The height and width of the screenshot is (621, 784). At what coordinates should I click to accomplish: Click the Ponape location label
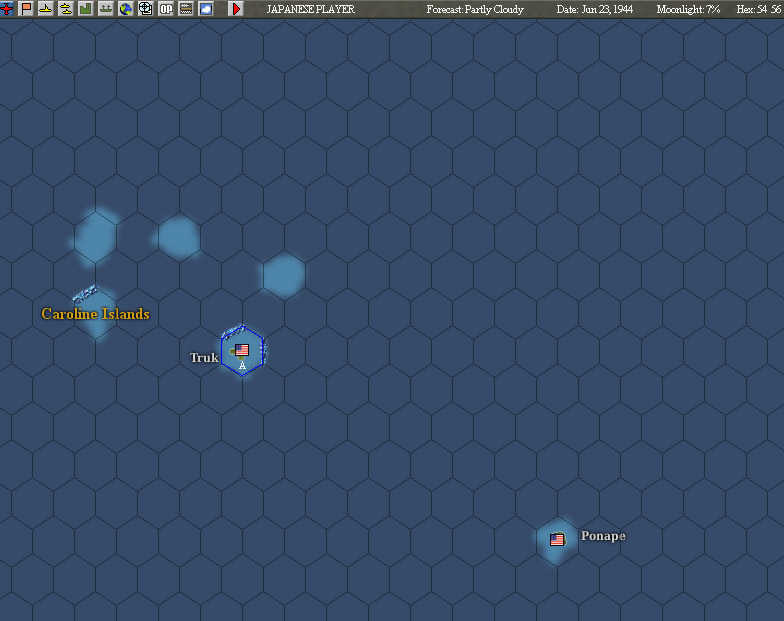click(603, 536)
